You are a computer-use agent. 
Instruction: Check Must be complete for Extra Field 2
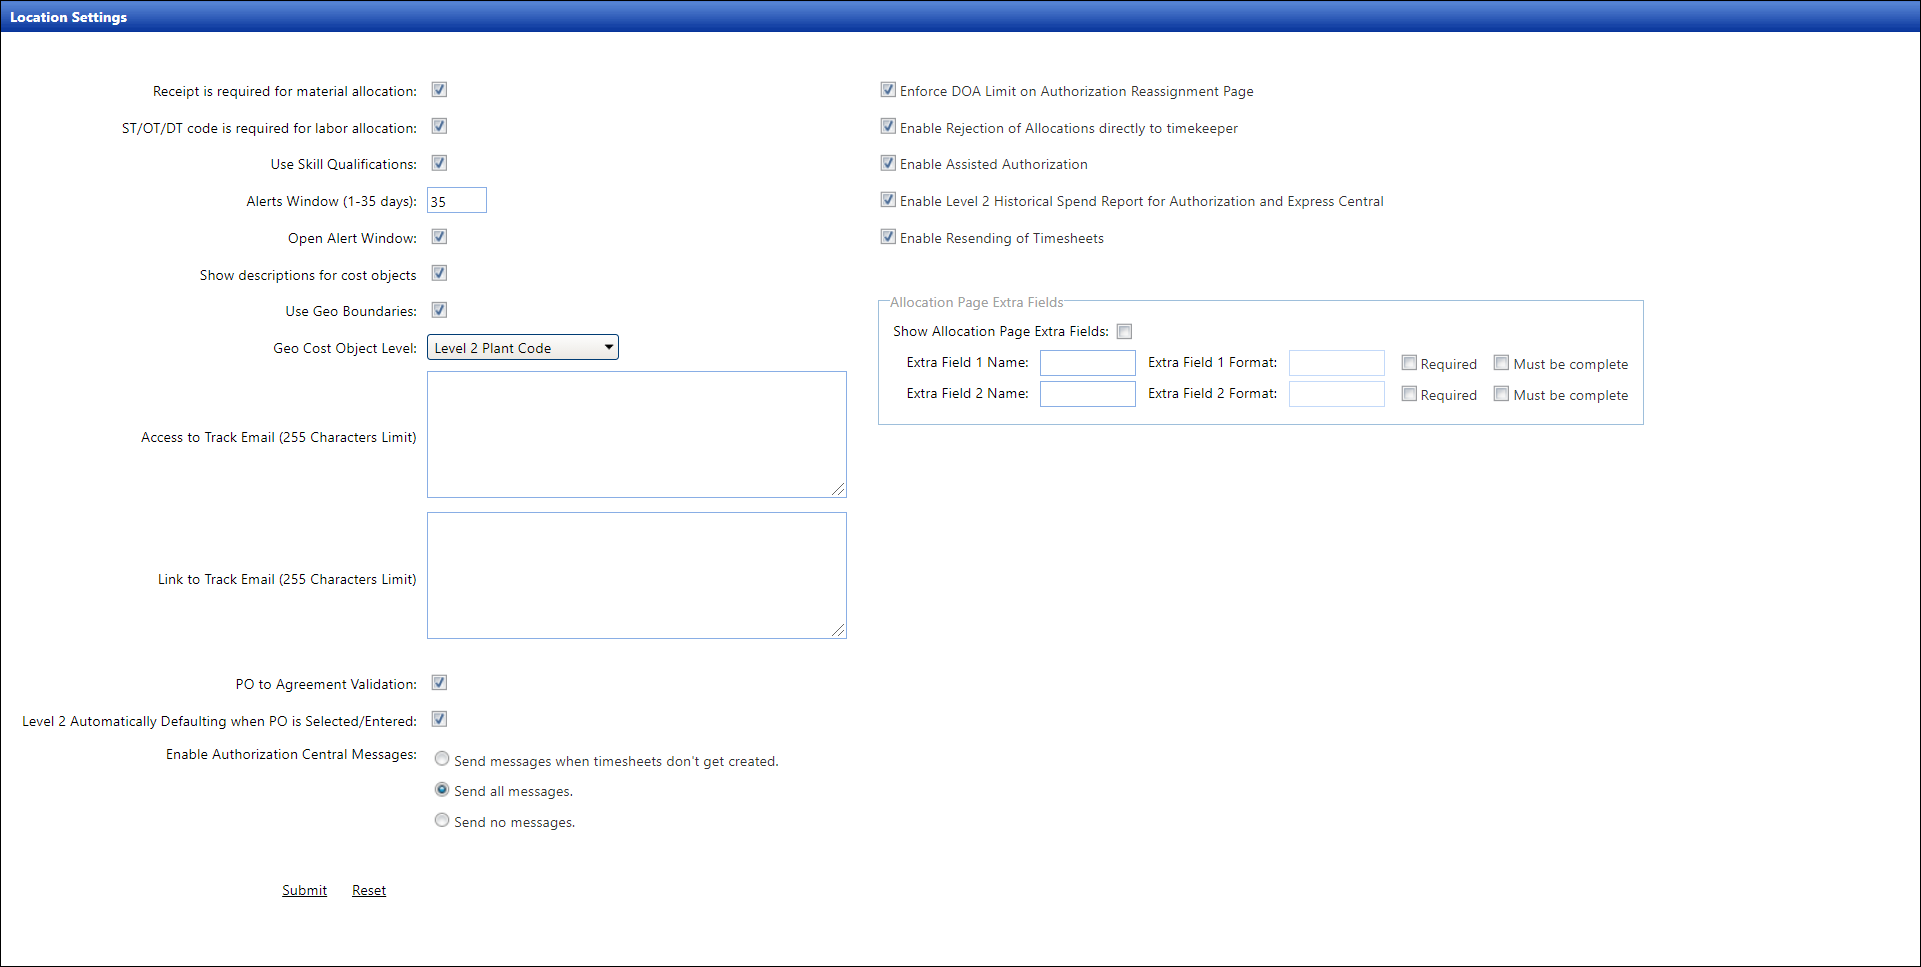click(x=1501, y=394)
